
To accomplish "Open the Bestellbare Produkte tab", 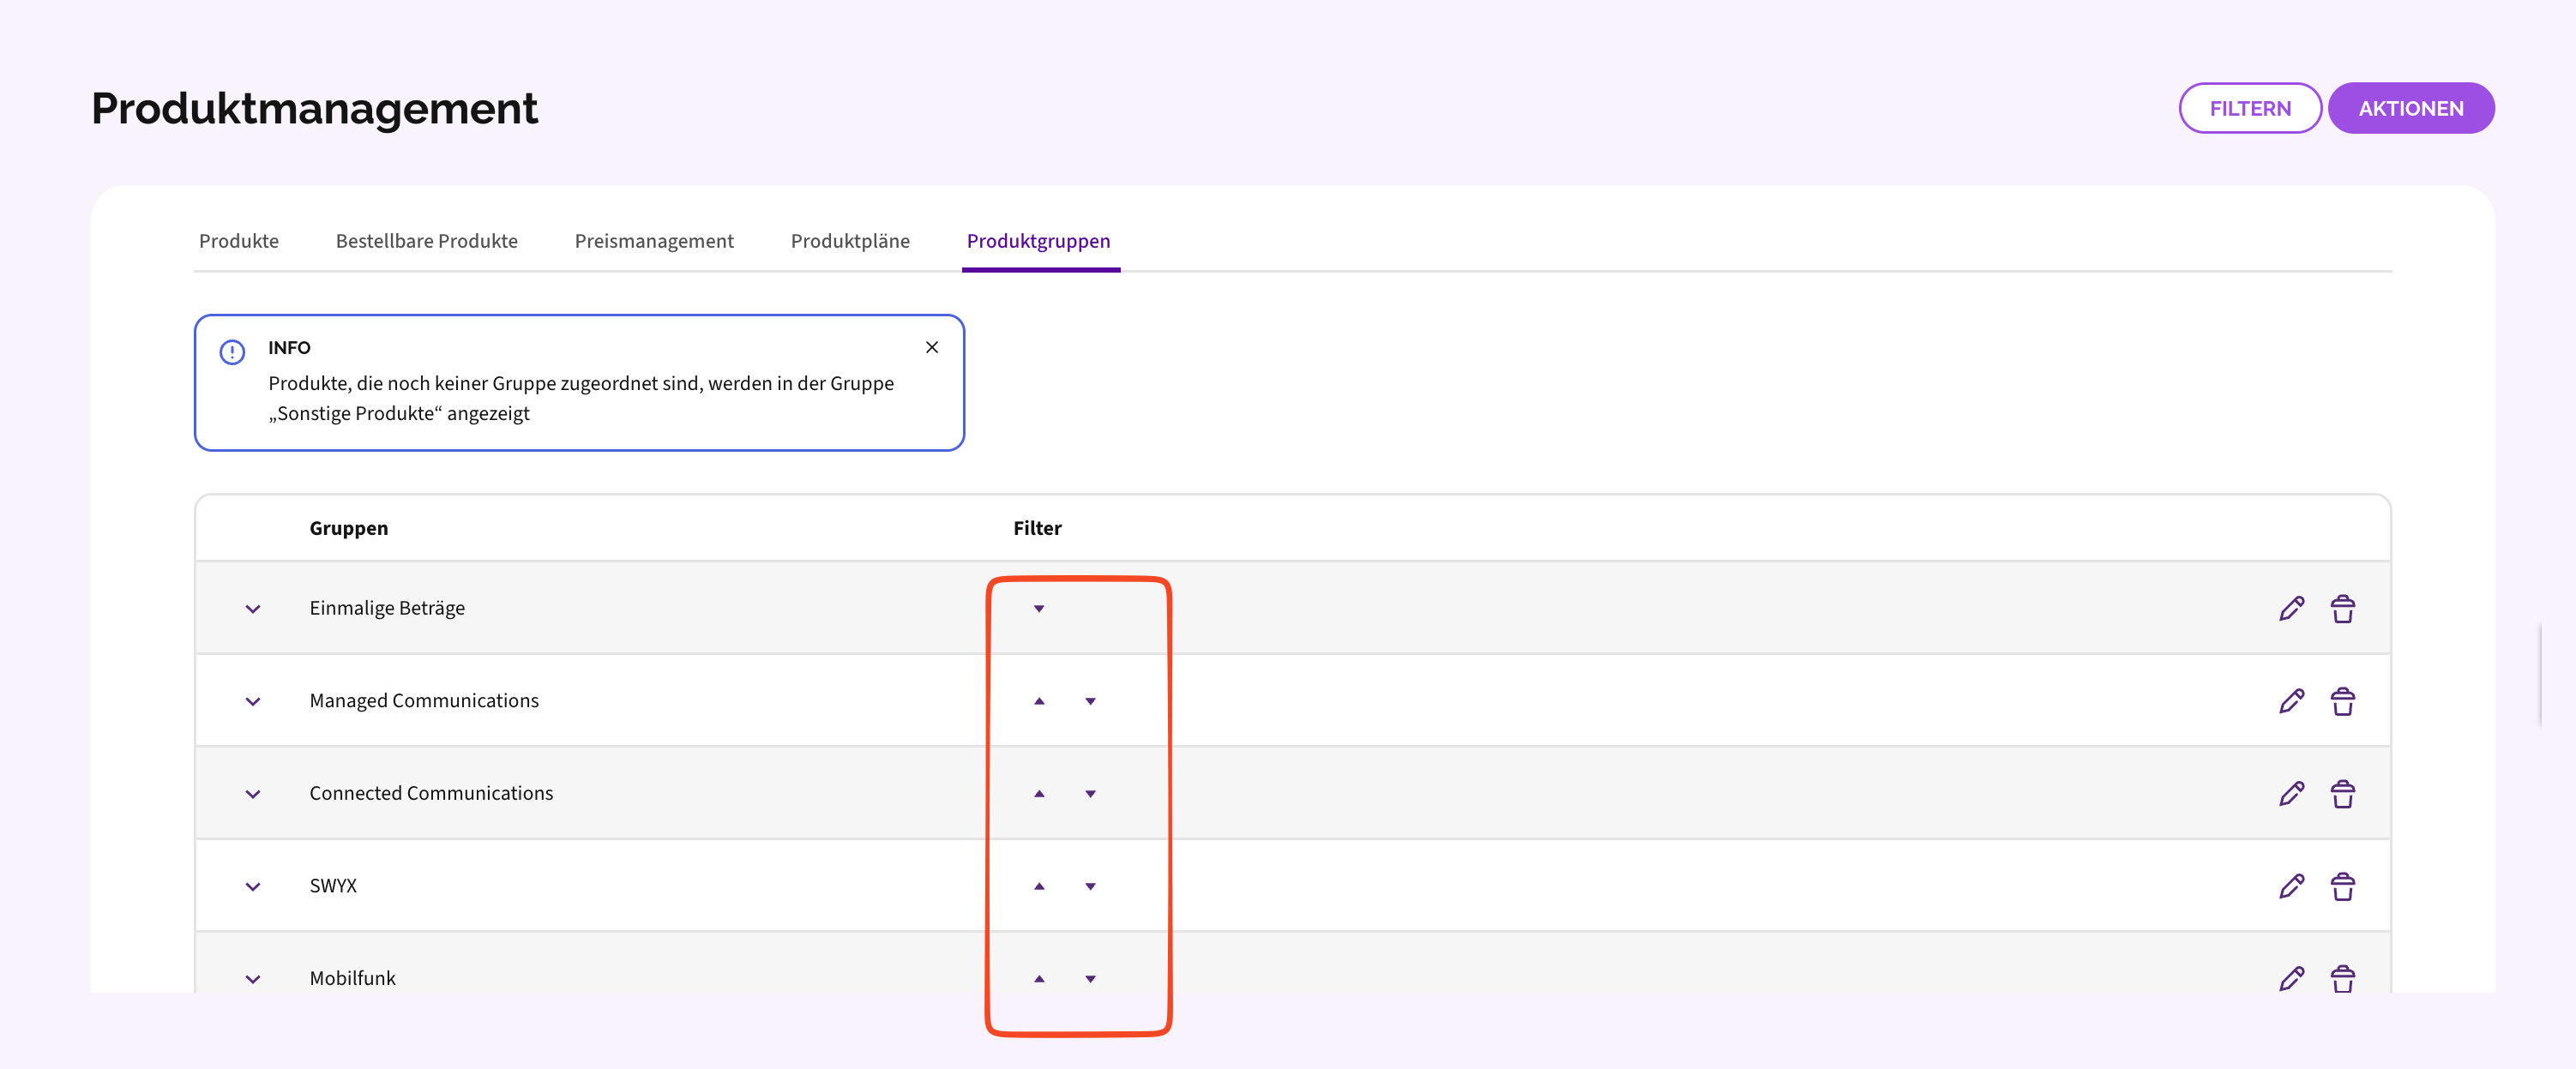I will [x=426, y=241].
